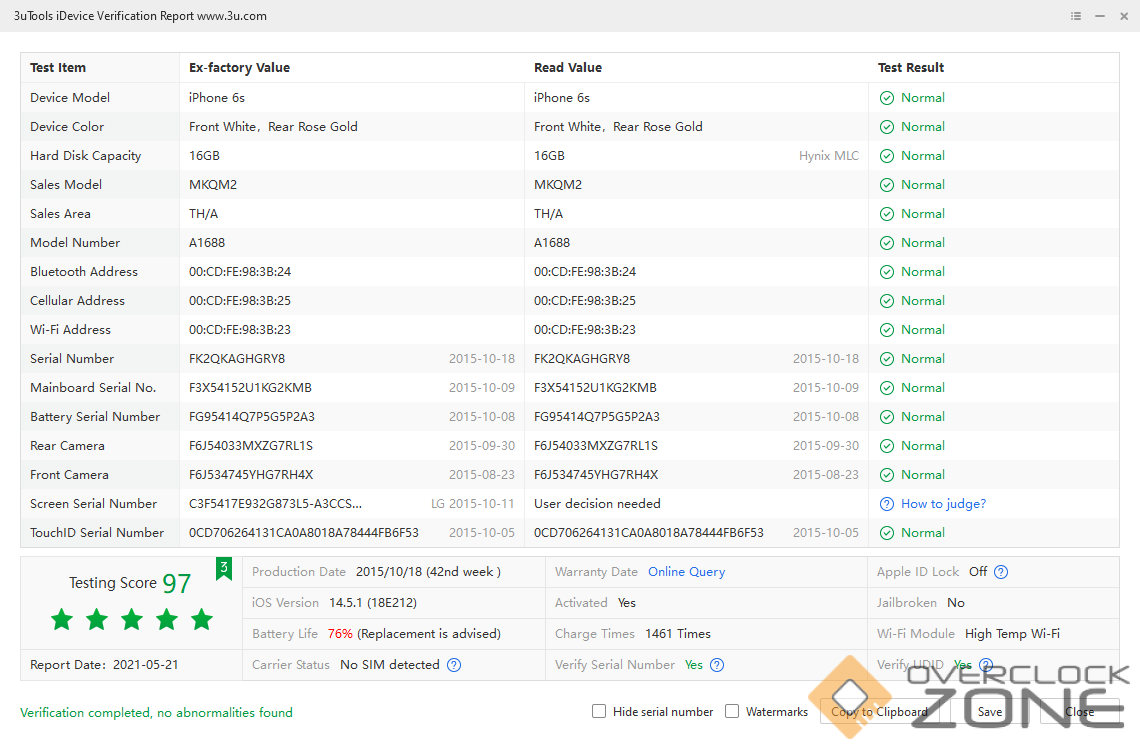Viewport: 1140px width, 749px height.
Task: Toggle the Watermarks checkbox
Action: [732, 712]
